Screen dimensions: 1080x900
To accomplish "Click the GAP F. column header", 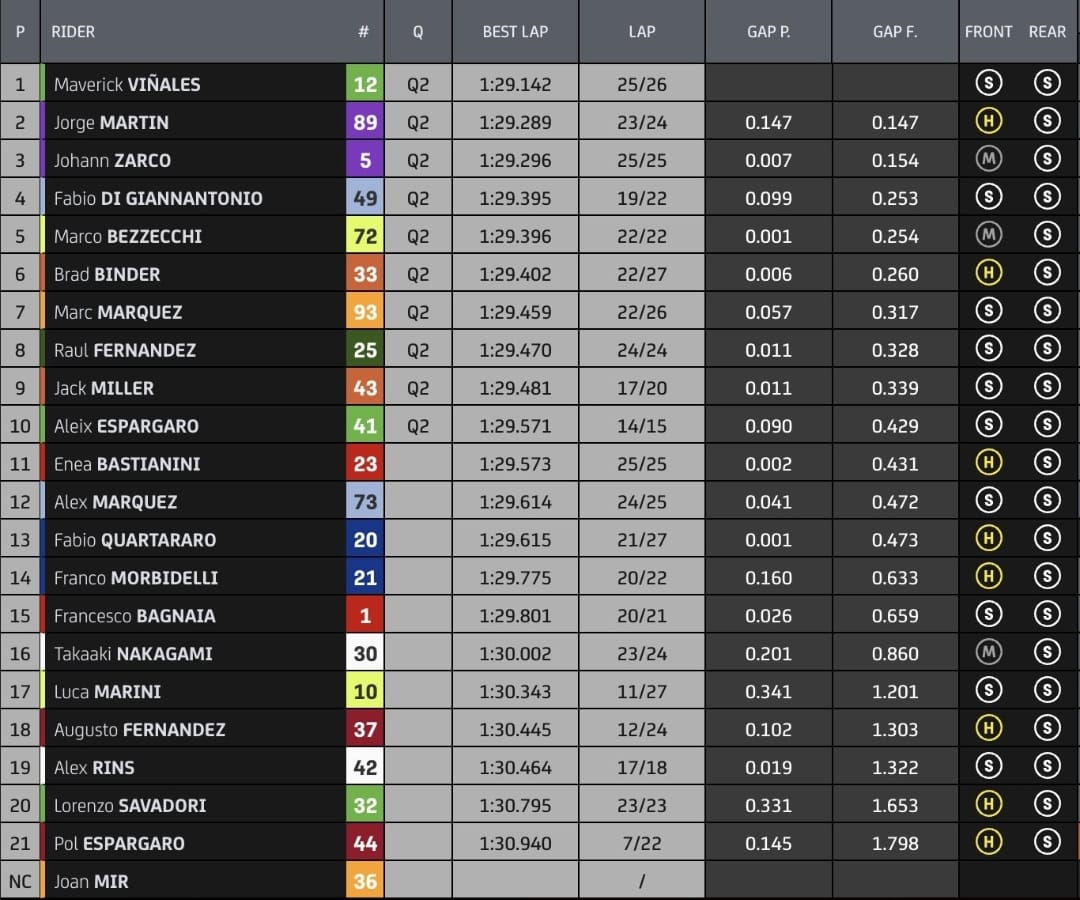I will 894,32.
